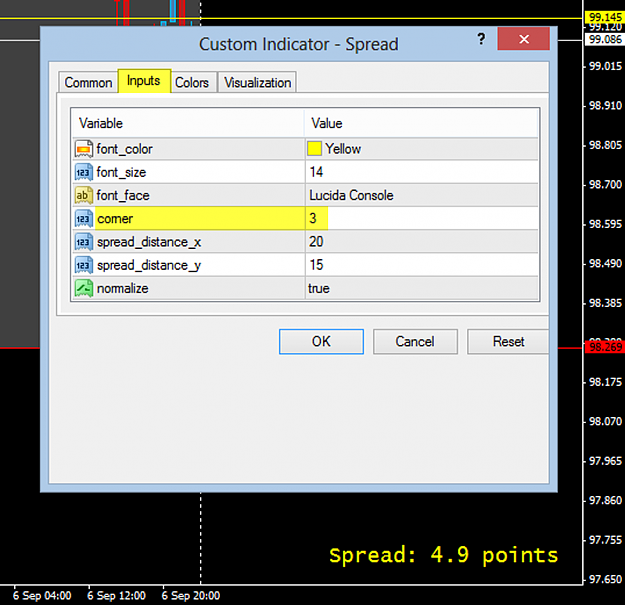This screenshot has height=605, width=625.
Task: Click the yellow color swatch for font_color
Action: 314,149
